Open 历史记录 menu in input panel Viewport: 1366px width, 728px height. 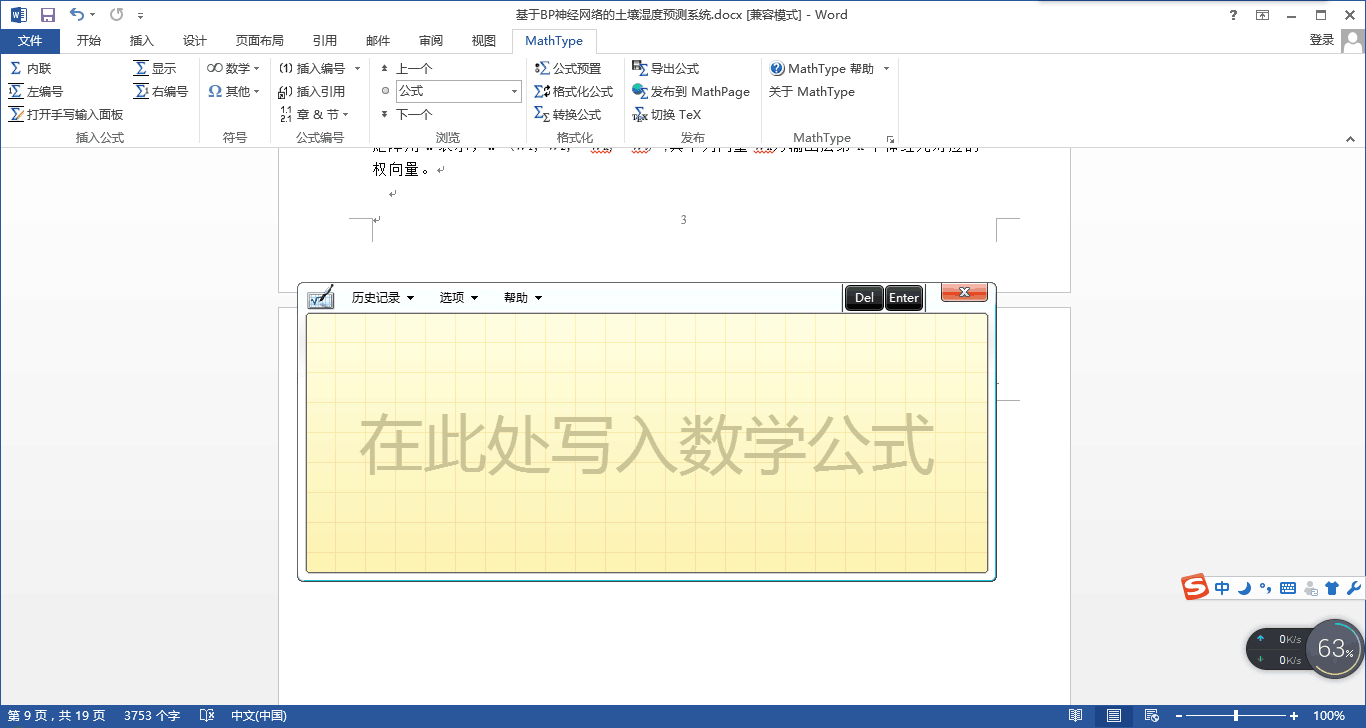[382, 297]
